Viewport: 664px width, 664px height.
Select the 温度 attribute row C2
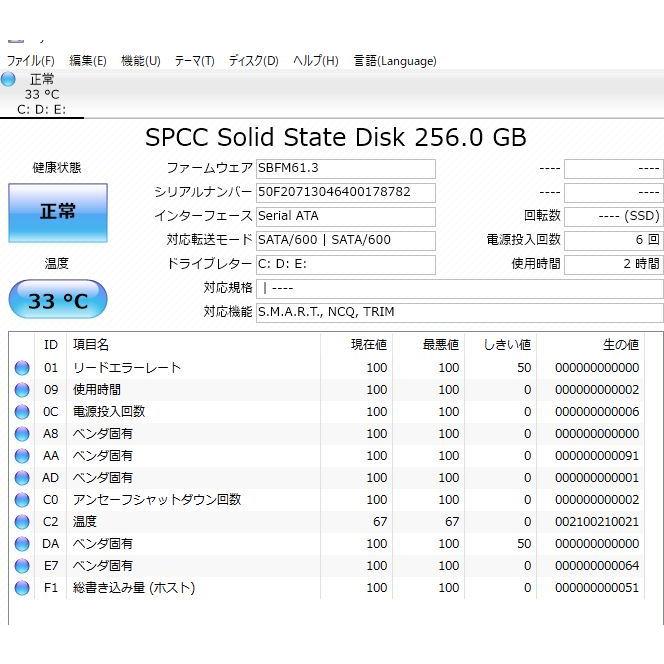pyautogui.click(x=326, y=522)
